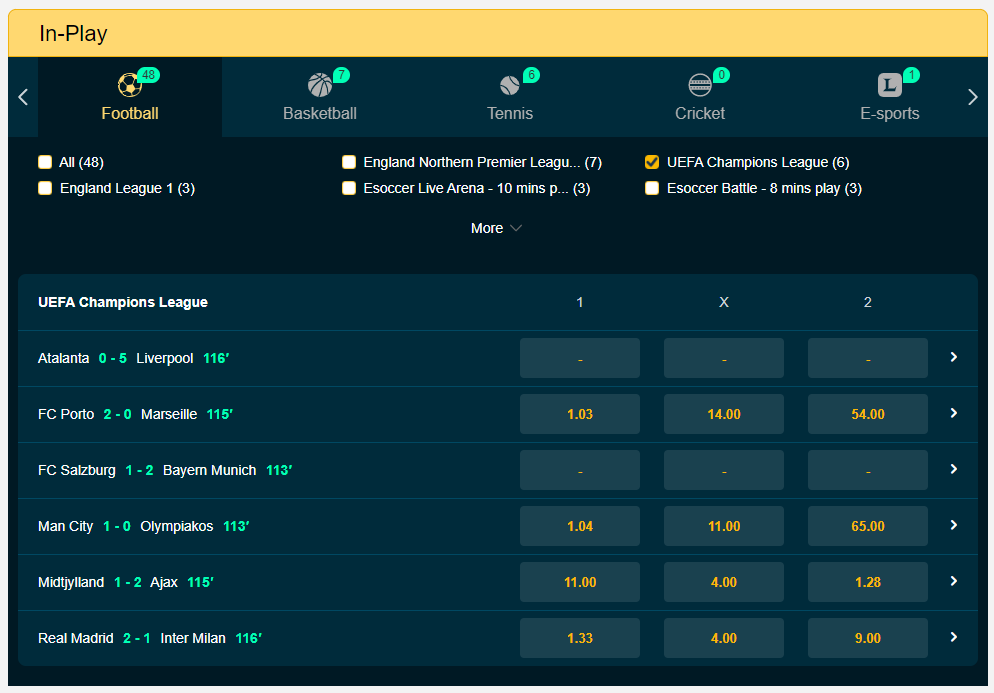Enable England League 1 filter
The height and width of the screenshot is (693, 994).
pyautogui.click(x=45, y=188)
